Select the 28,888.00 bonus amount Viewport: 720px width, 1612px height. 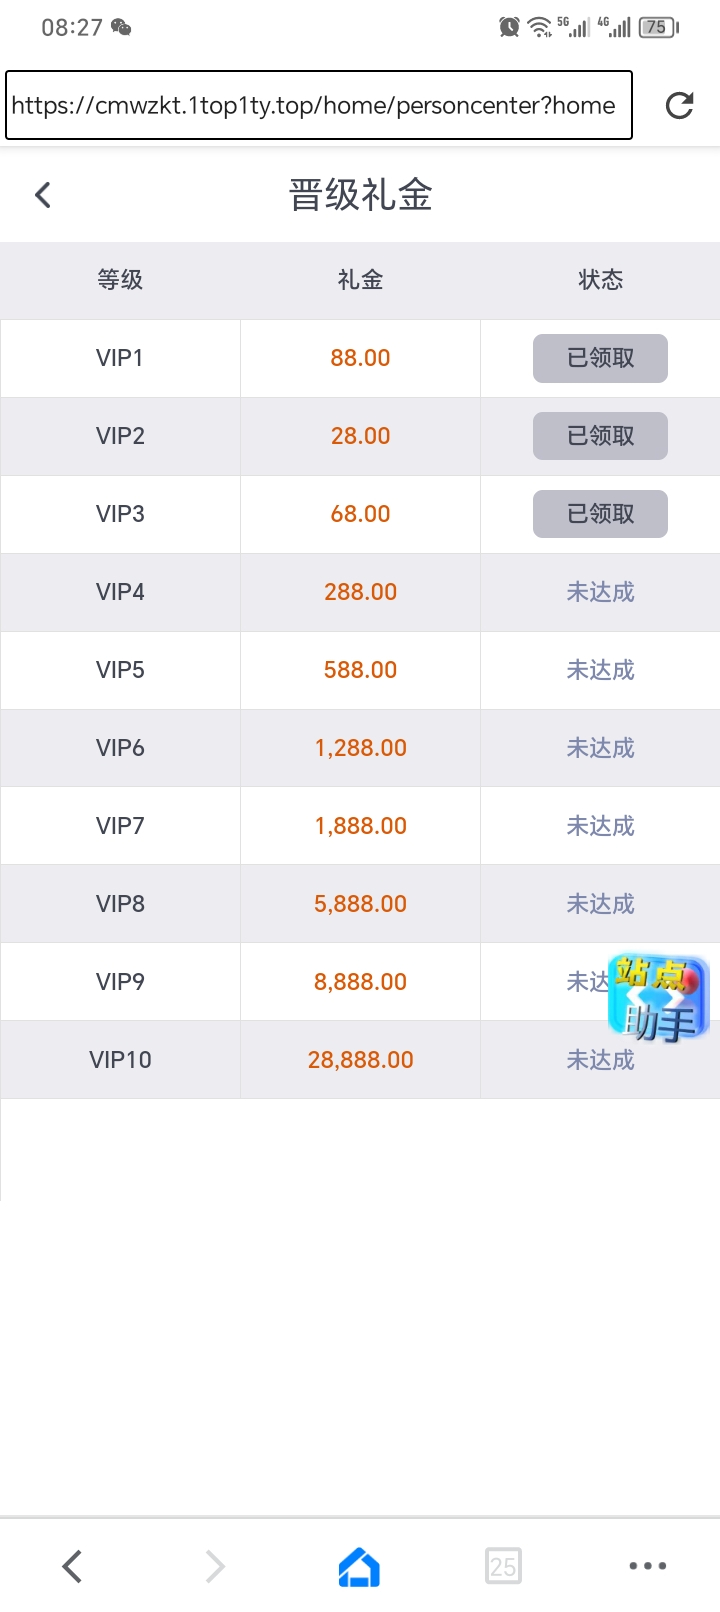[360, 1060]
